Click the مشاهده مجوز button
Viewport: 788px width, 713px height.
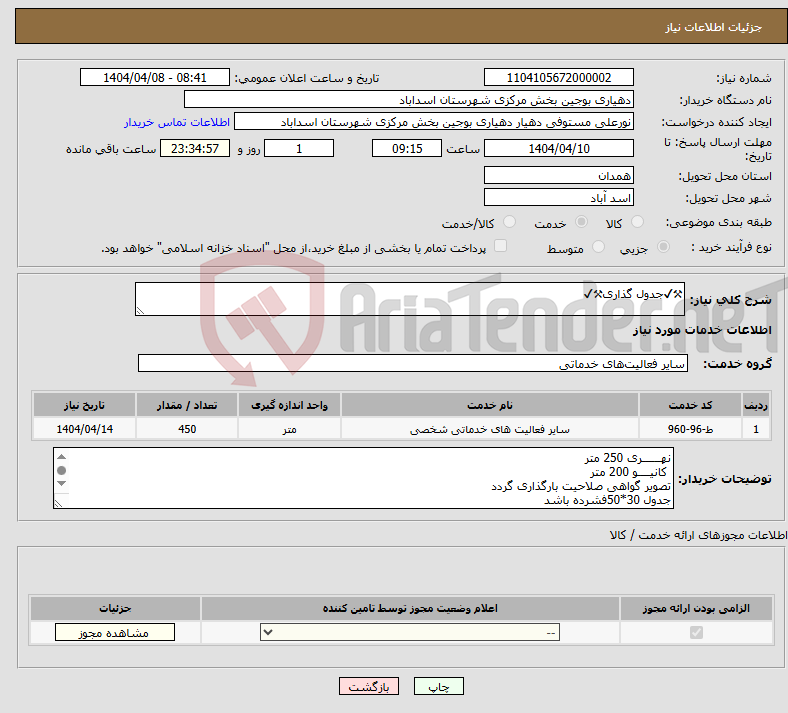pos(115,632)
